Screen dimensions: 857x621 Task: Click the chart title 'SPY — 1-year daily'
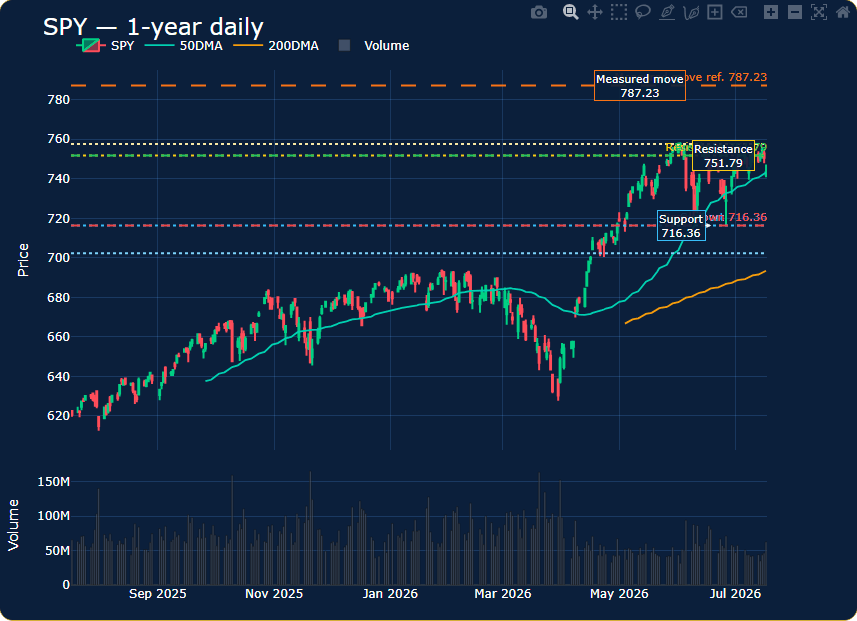tap(153, 27)
